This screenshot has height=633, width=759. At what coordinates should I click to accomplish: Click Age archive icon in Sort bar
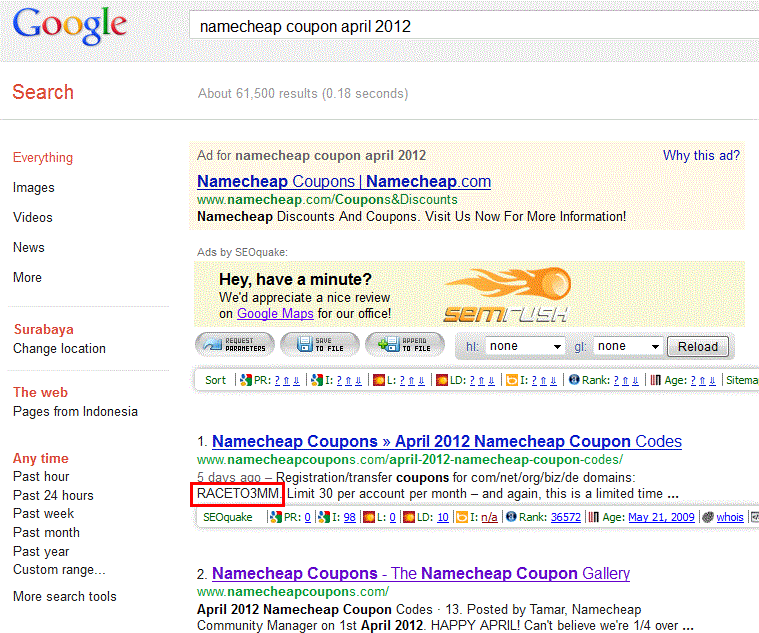point(656,380)
